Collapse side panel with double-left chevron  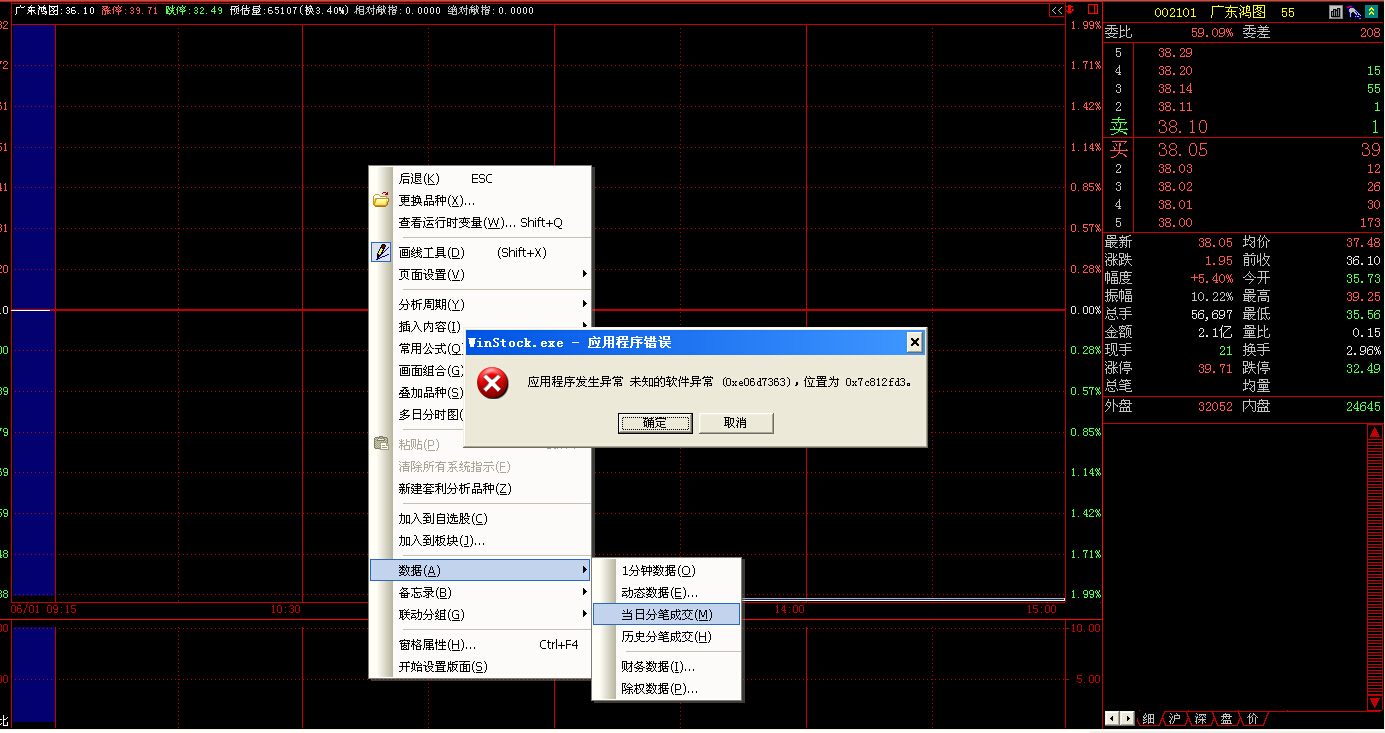[x=1056, y=10]
